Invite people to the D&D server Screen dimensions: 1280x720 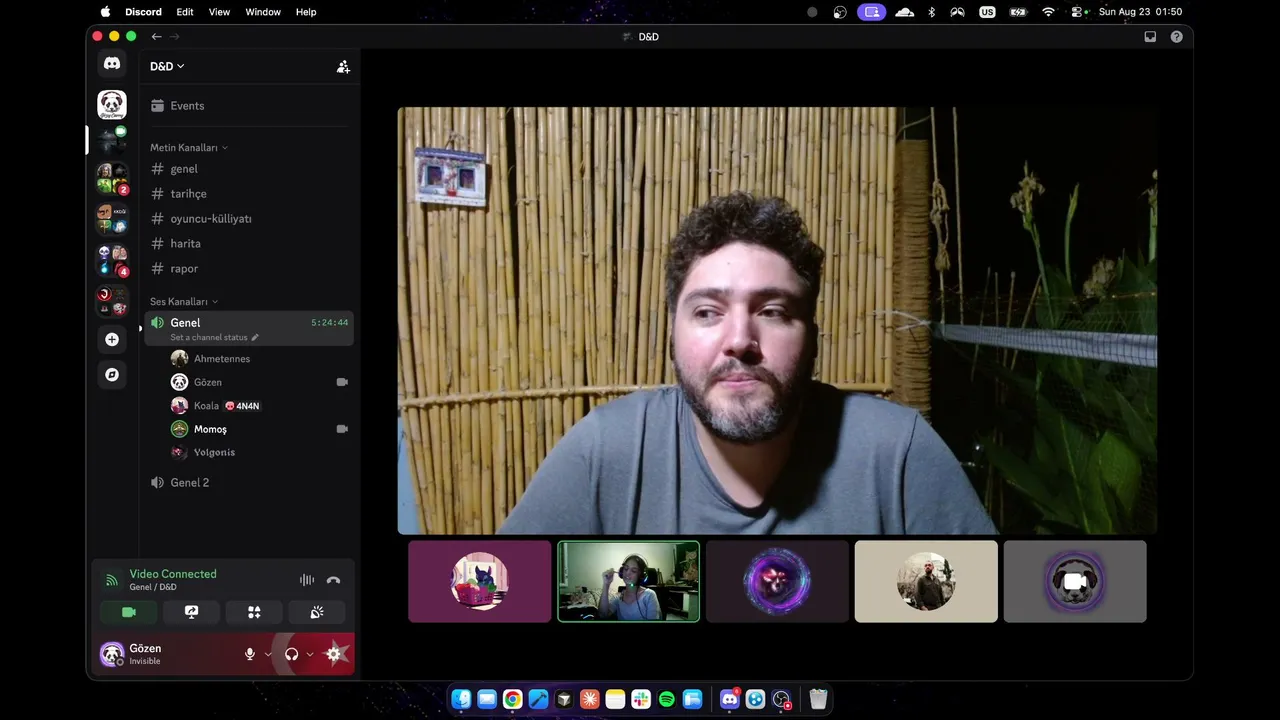click(343, 67)
